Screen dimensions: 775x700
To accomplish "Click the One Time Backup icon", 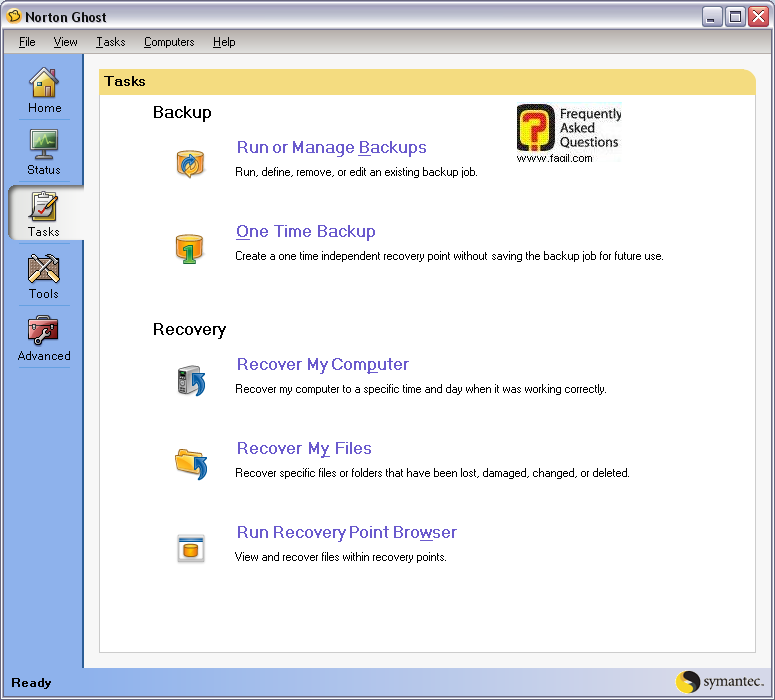I will pyautogui.click(x=190, y=248).
